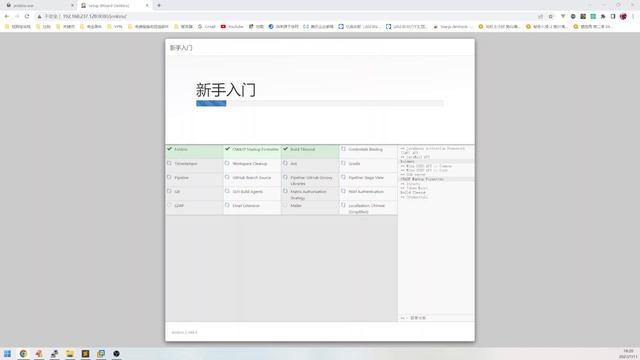Screen dimensions: 640x360
Task: Click the Gradle plugin status box
Action: tap(343, 163)
